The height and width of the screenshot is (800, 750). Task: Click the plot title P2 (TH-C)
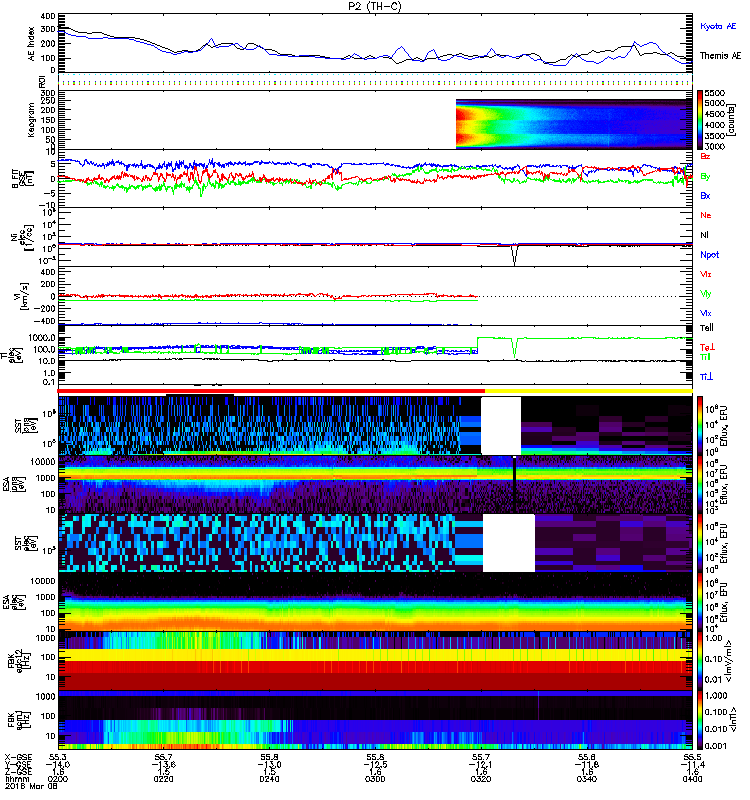tap(375, 6)
